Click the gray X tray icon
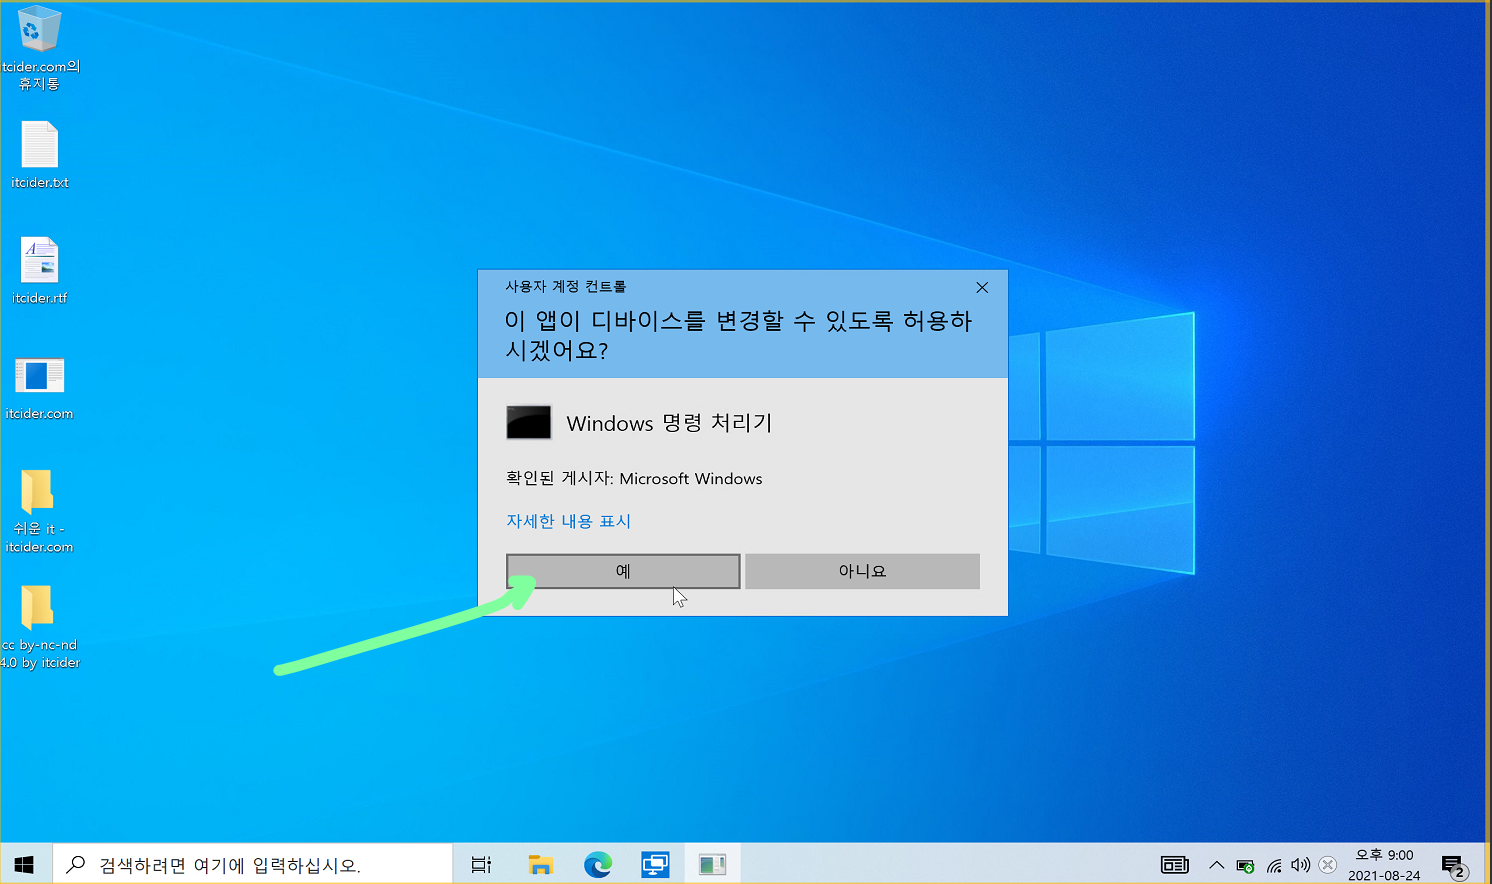The width and height of the screenshot is (1492, 884). point(1328,865)
